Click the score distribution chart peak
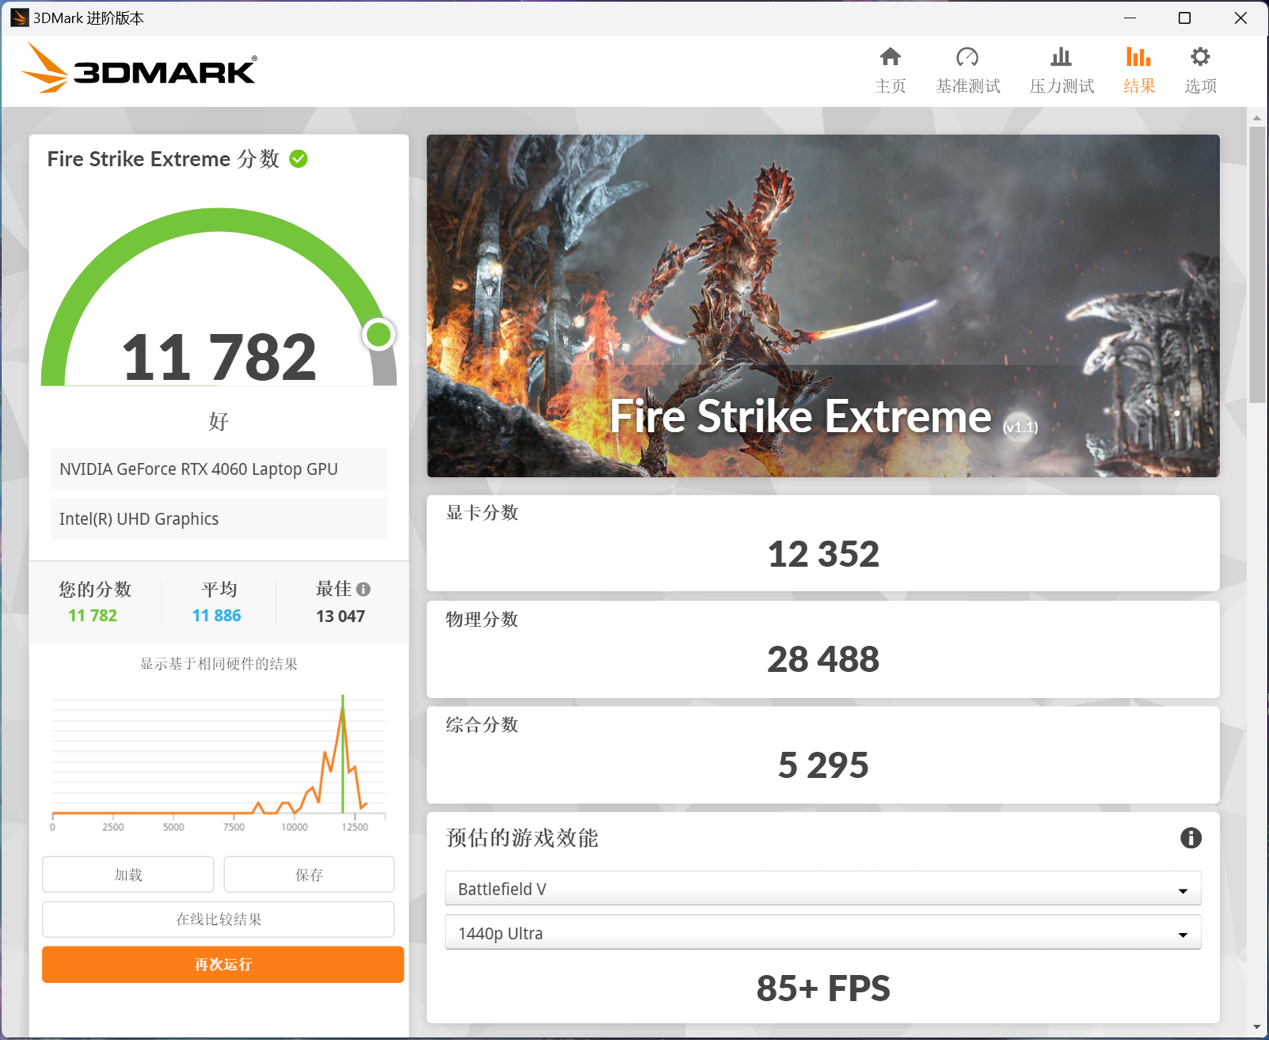1269x1040 pixels. click(x=343, y=698)
